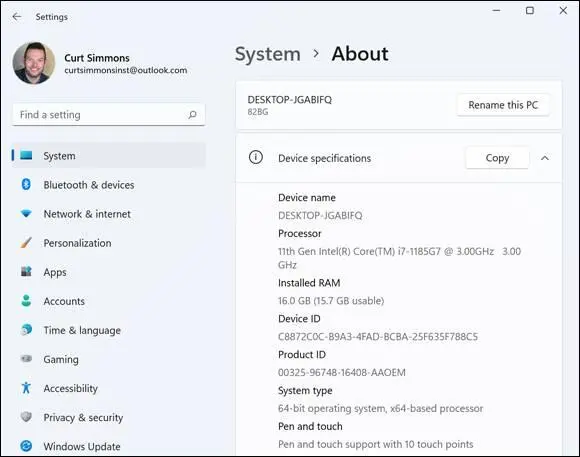Minimize the Settings window
This screenshot has height=457, width=580.
497,11
